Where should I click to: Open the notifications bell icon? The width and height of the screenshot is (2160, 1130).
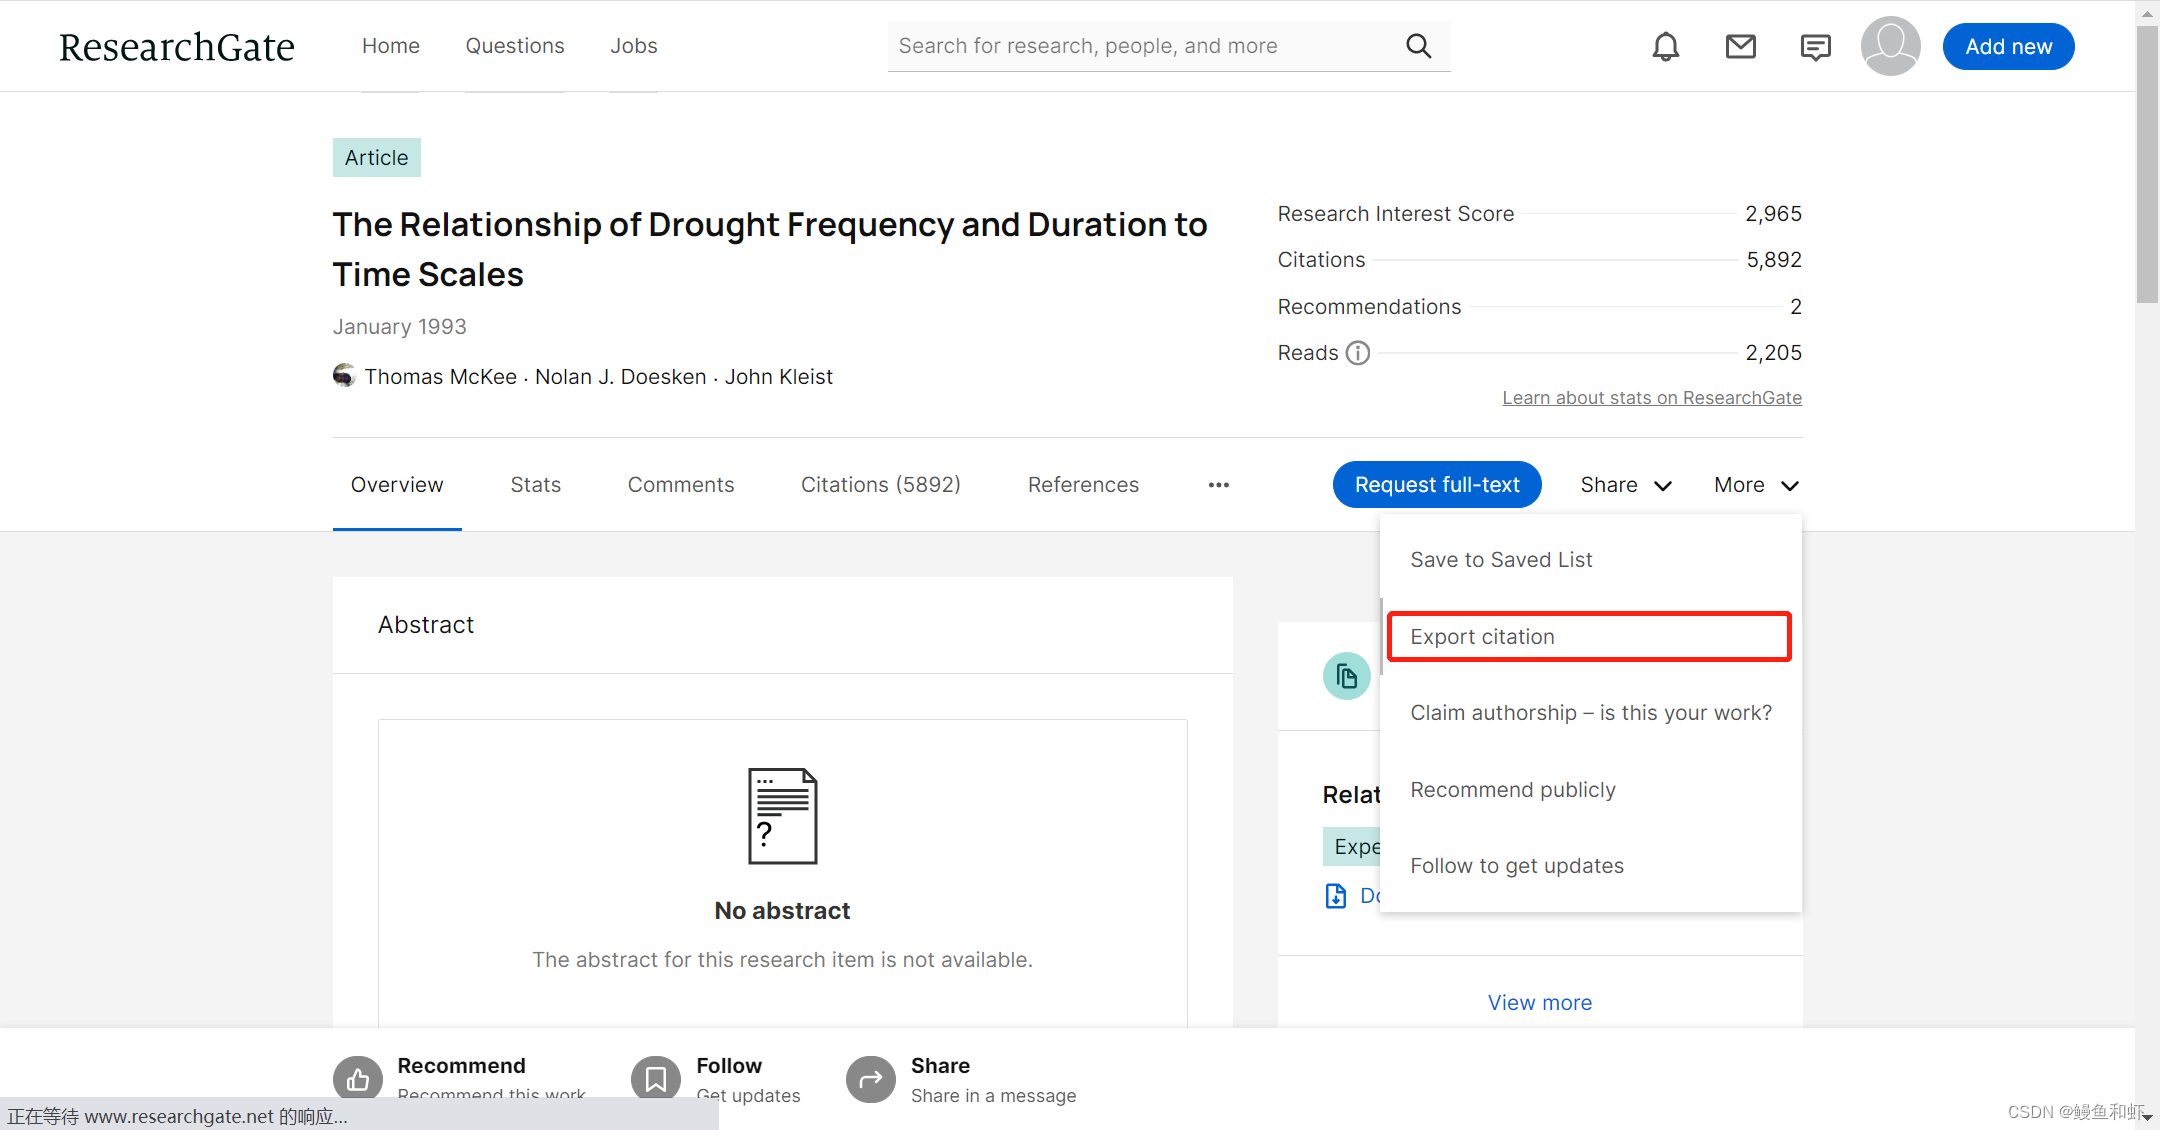click(x=1665, y=46)
